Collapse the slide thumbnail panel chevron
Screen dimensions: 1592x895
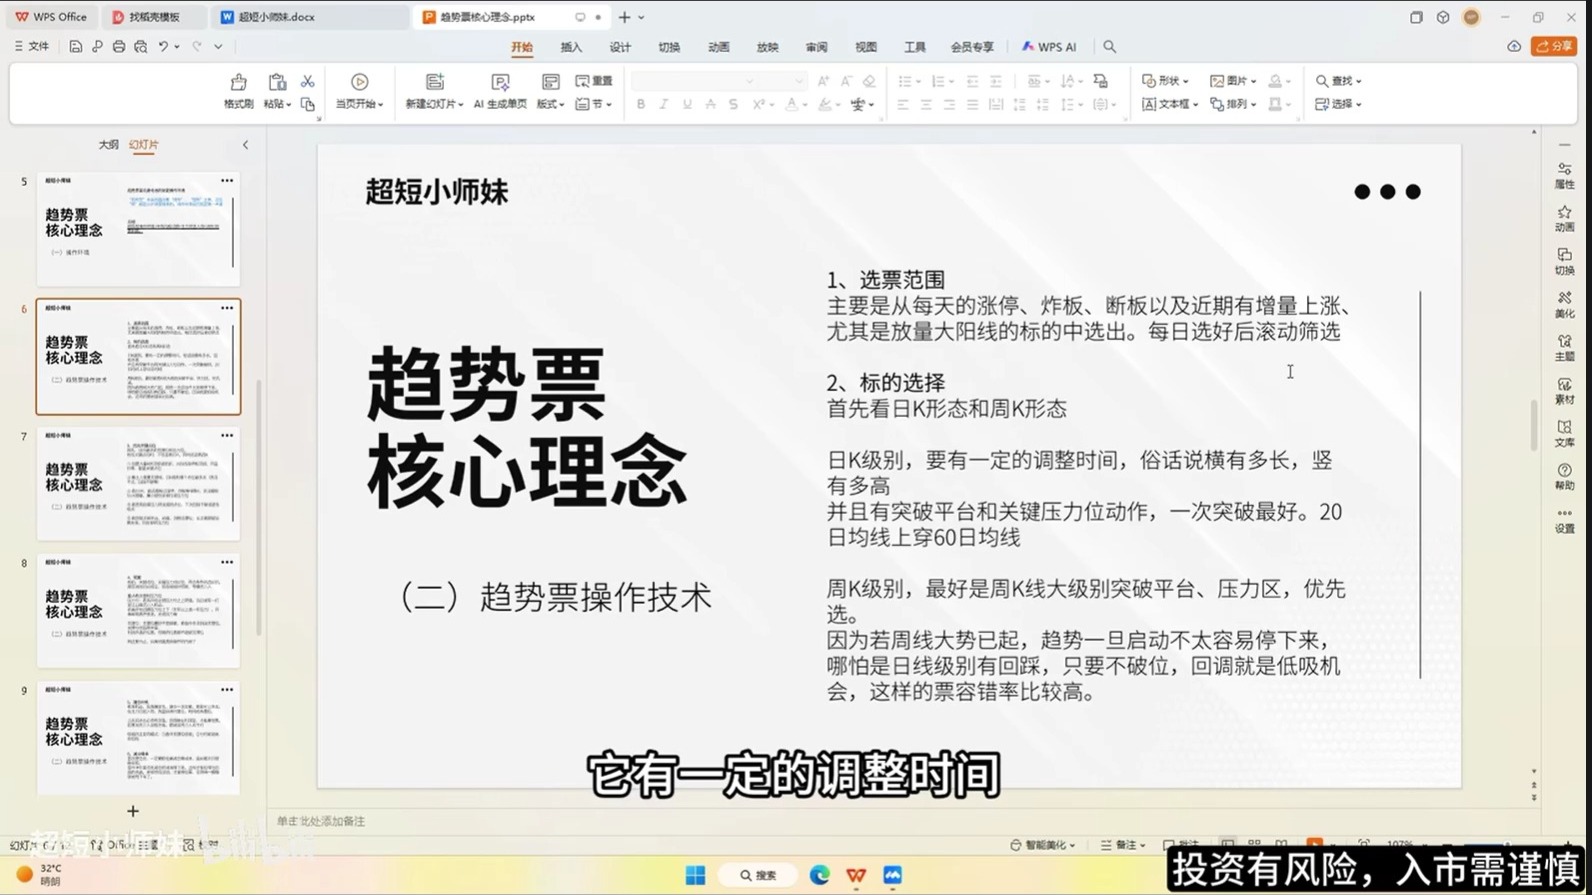246,145
